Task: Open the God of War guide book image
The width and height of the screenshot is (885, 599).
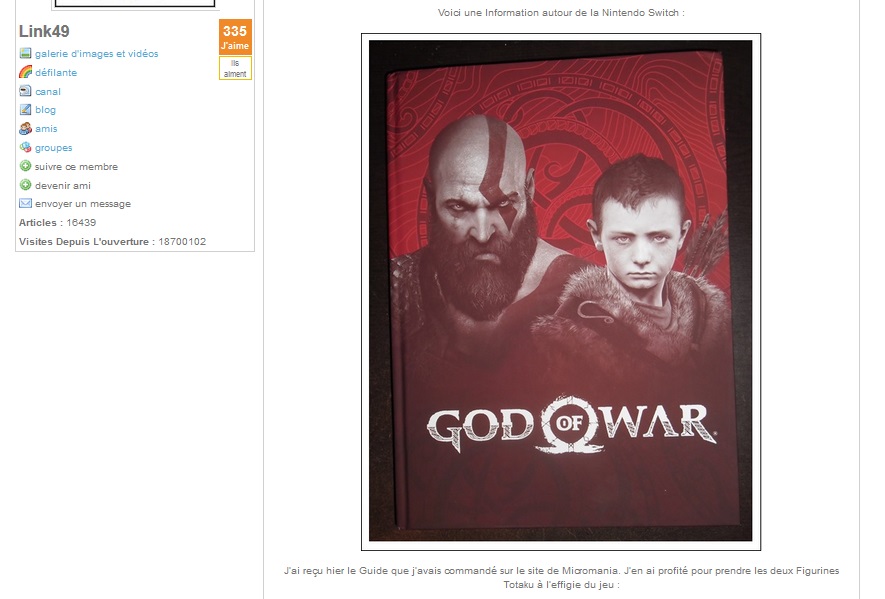Action: click(x=560, y=291)
